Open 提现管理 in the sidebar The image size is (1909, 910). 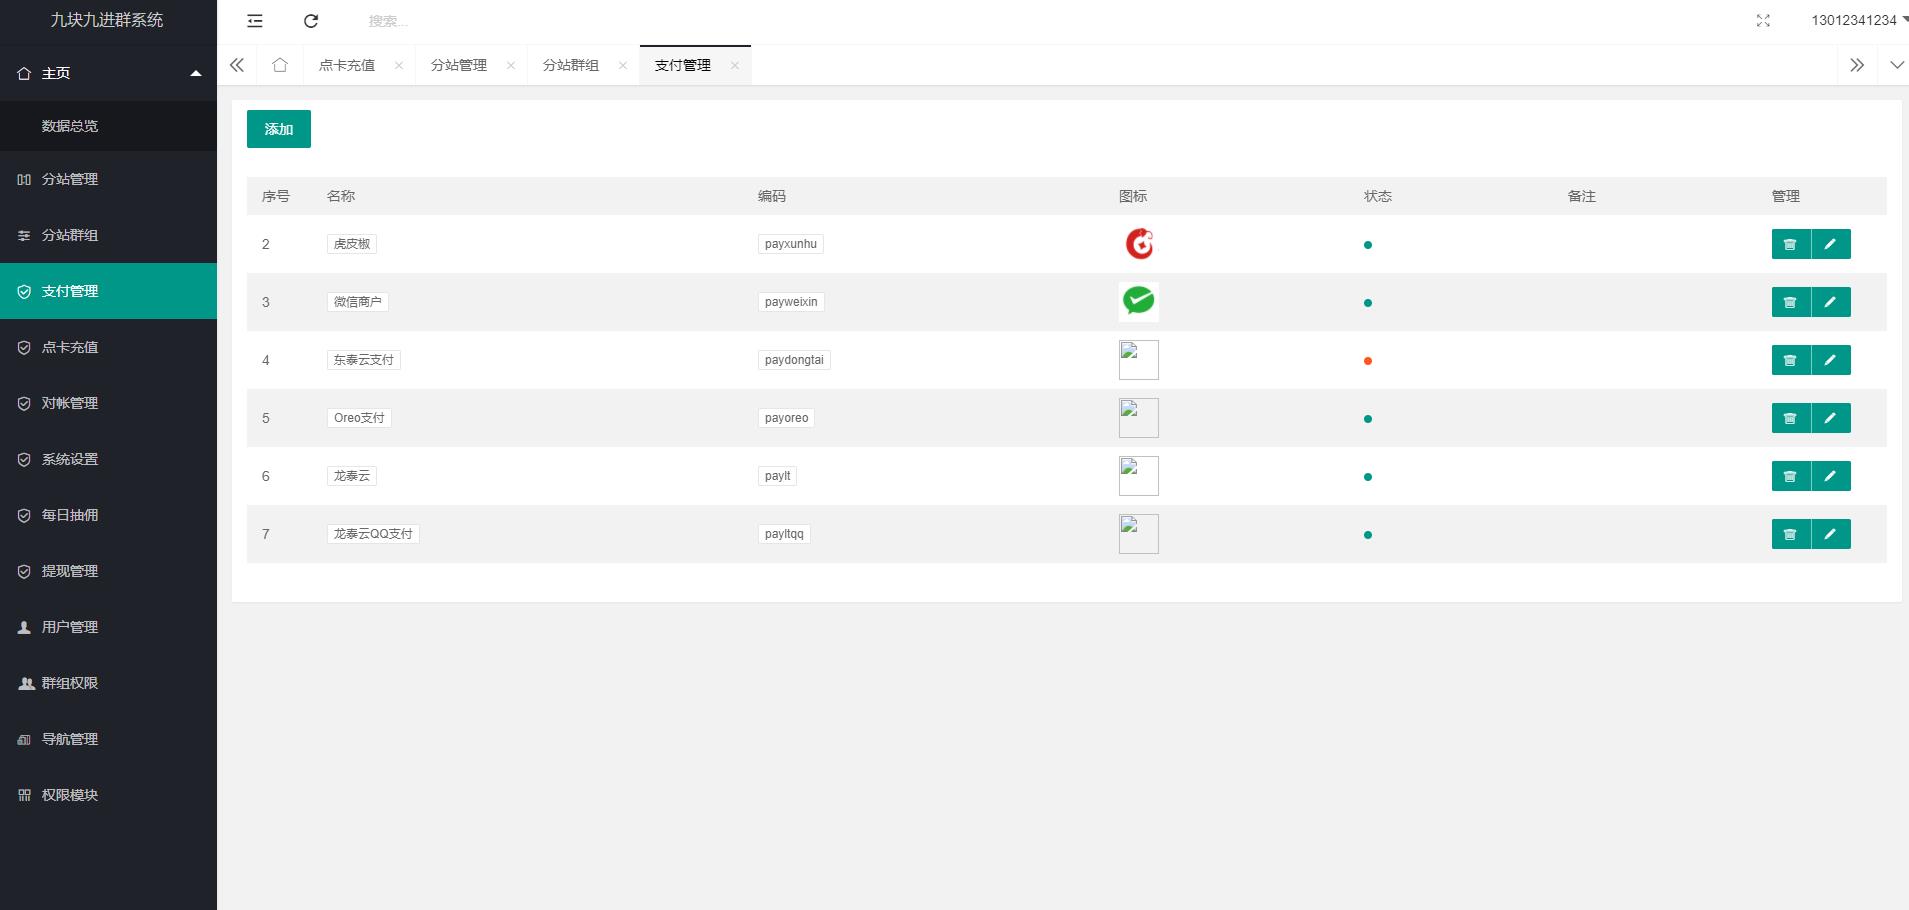pyautogui.click(x=70, y=571)
